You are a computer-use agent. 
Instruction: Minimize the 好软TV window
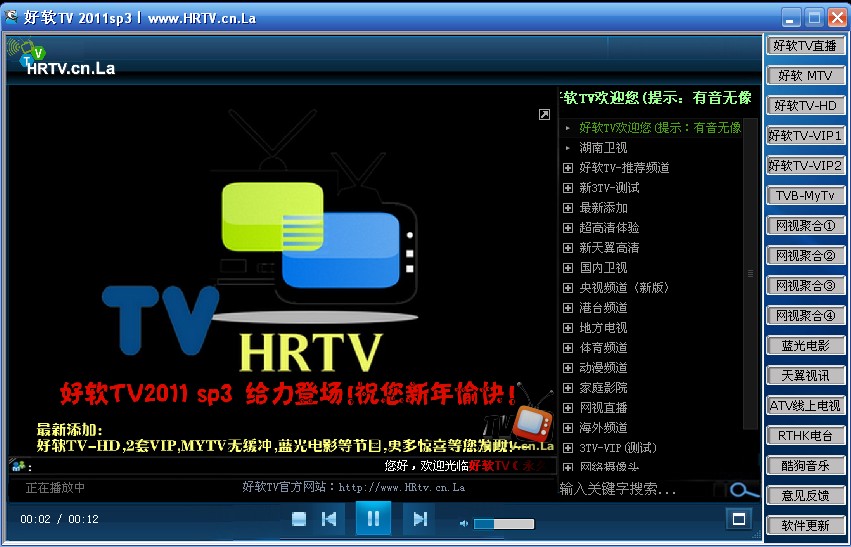tap(791, 17)
